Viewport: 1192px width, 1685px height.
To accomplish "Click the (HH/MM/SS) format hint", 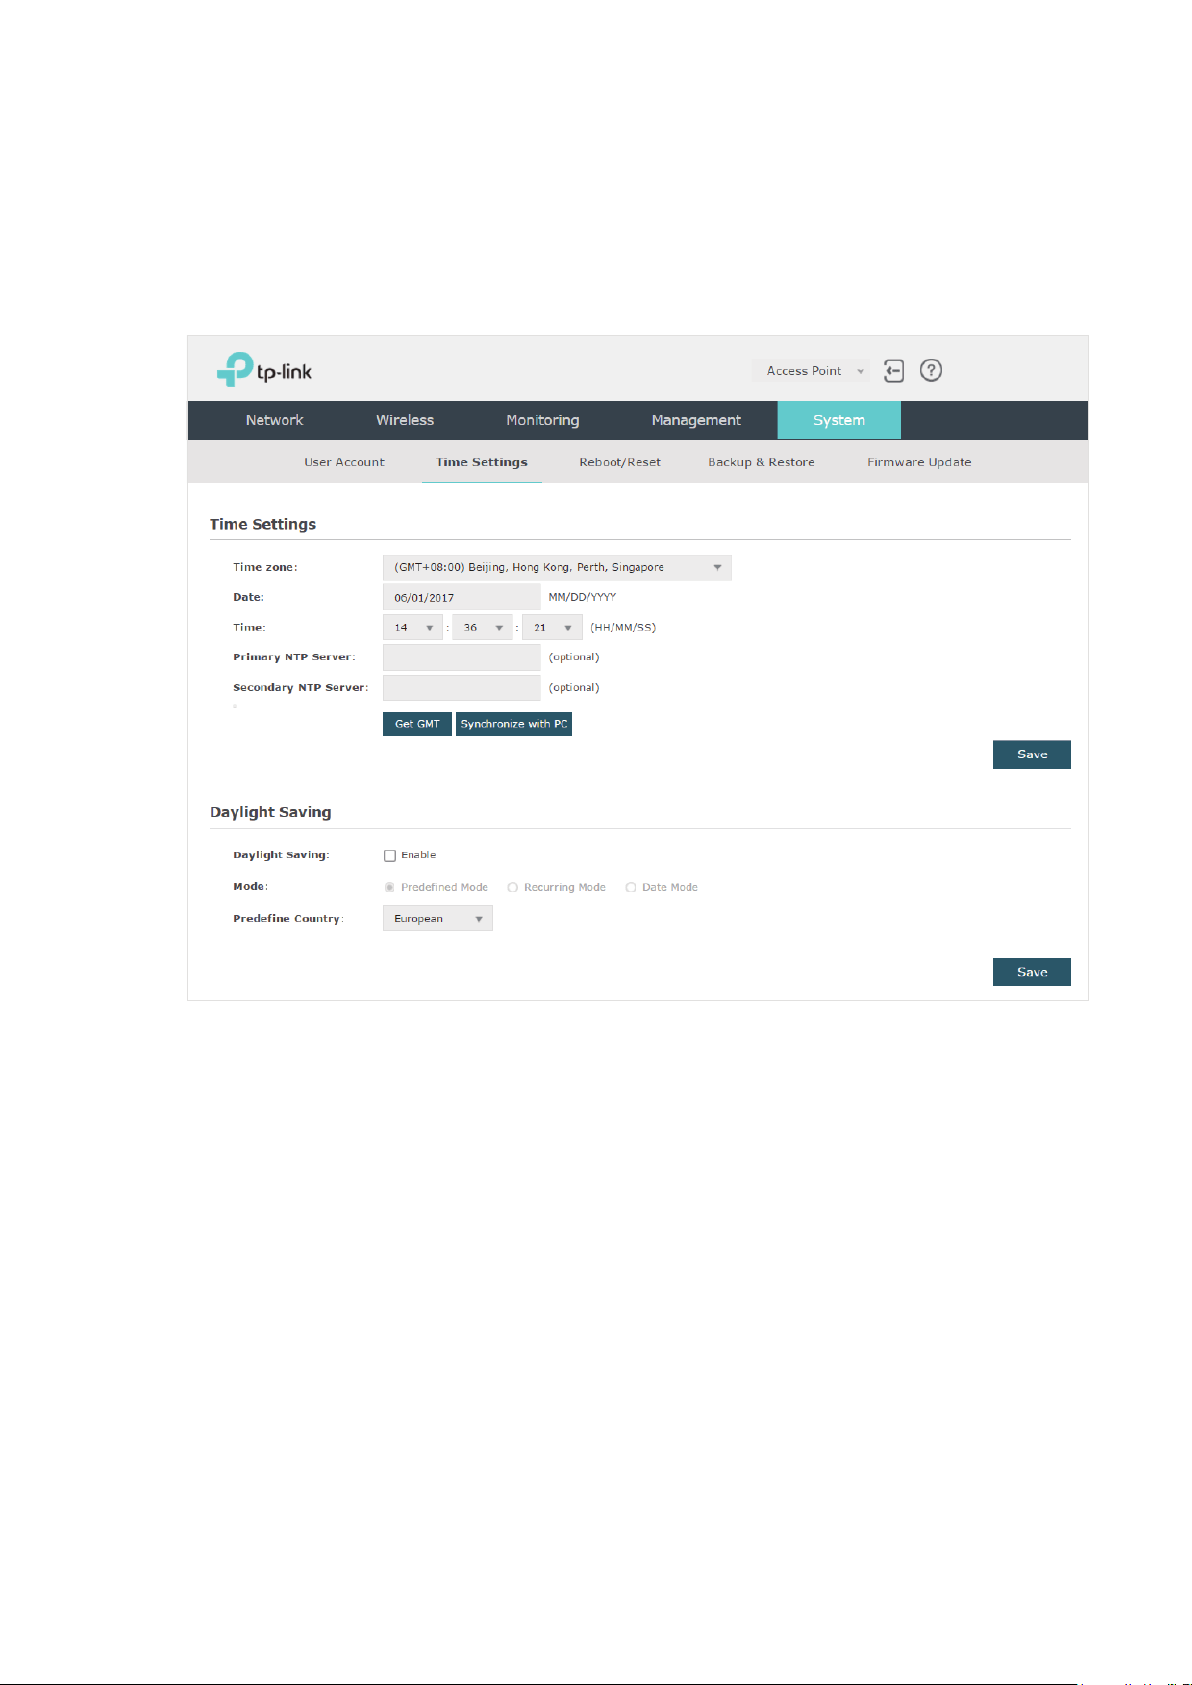I will [x=623, y=628].
